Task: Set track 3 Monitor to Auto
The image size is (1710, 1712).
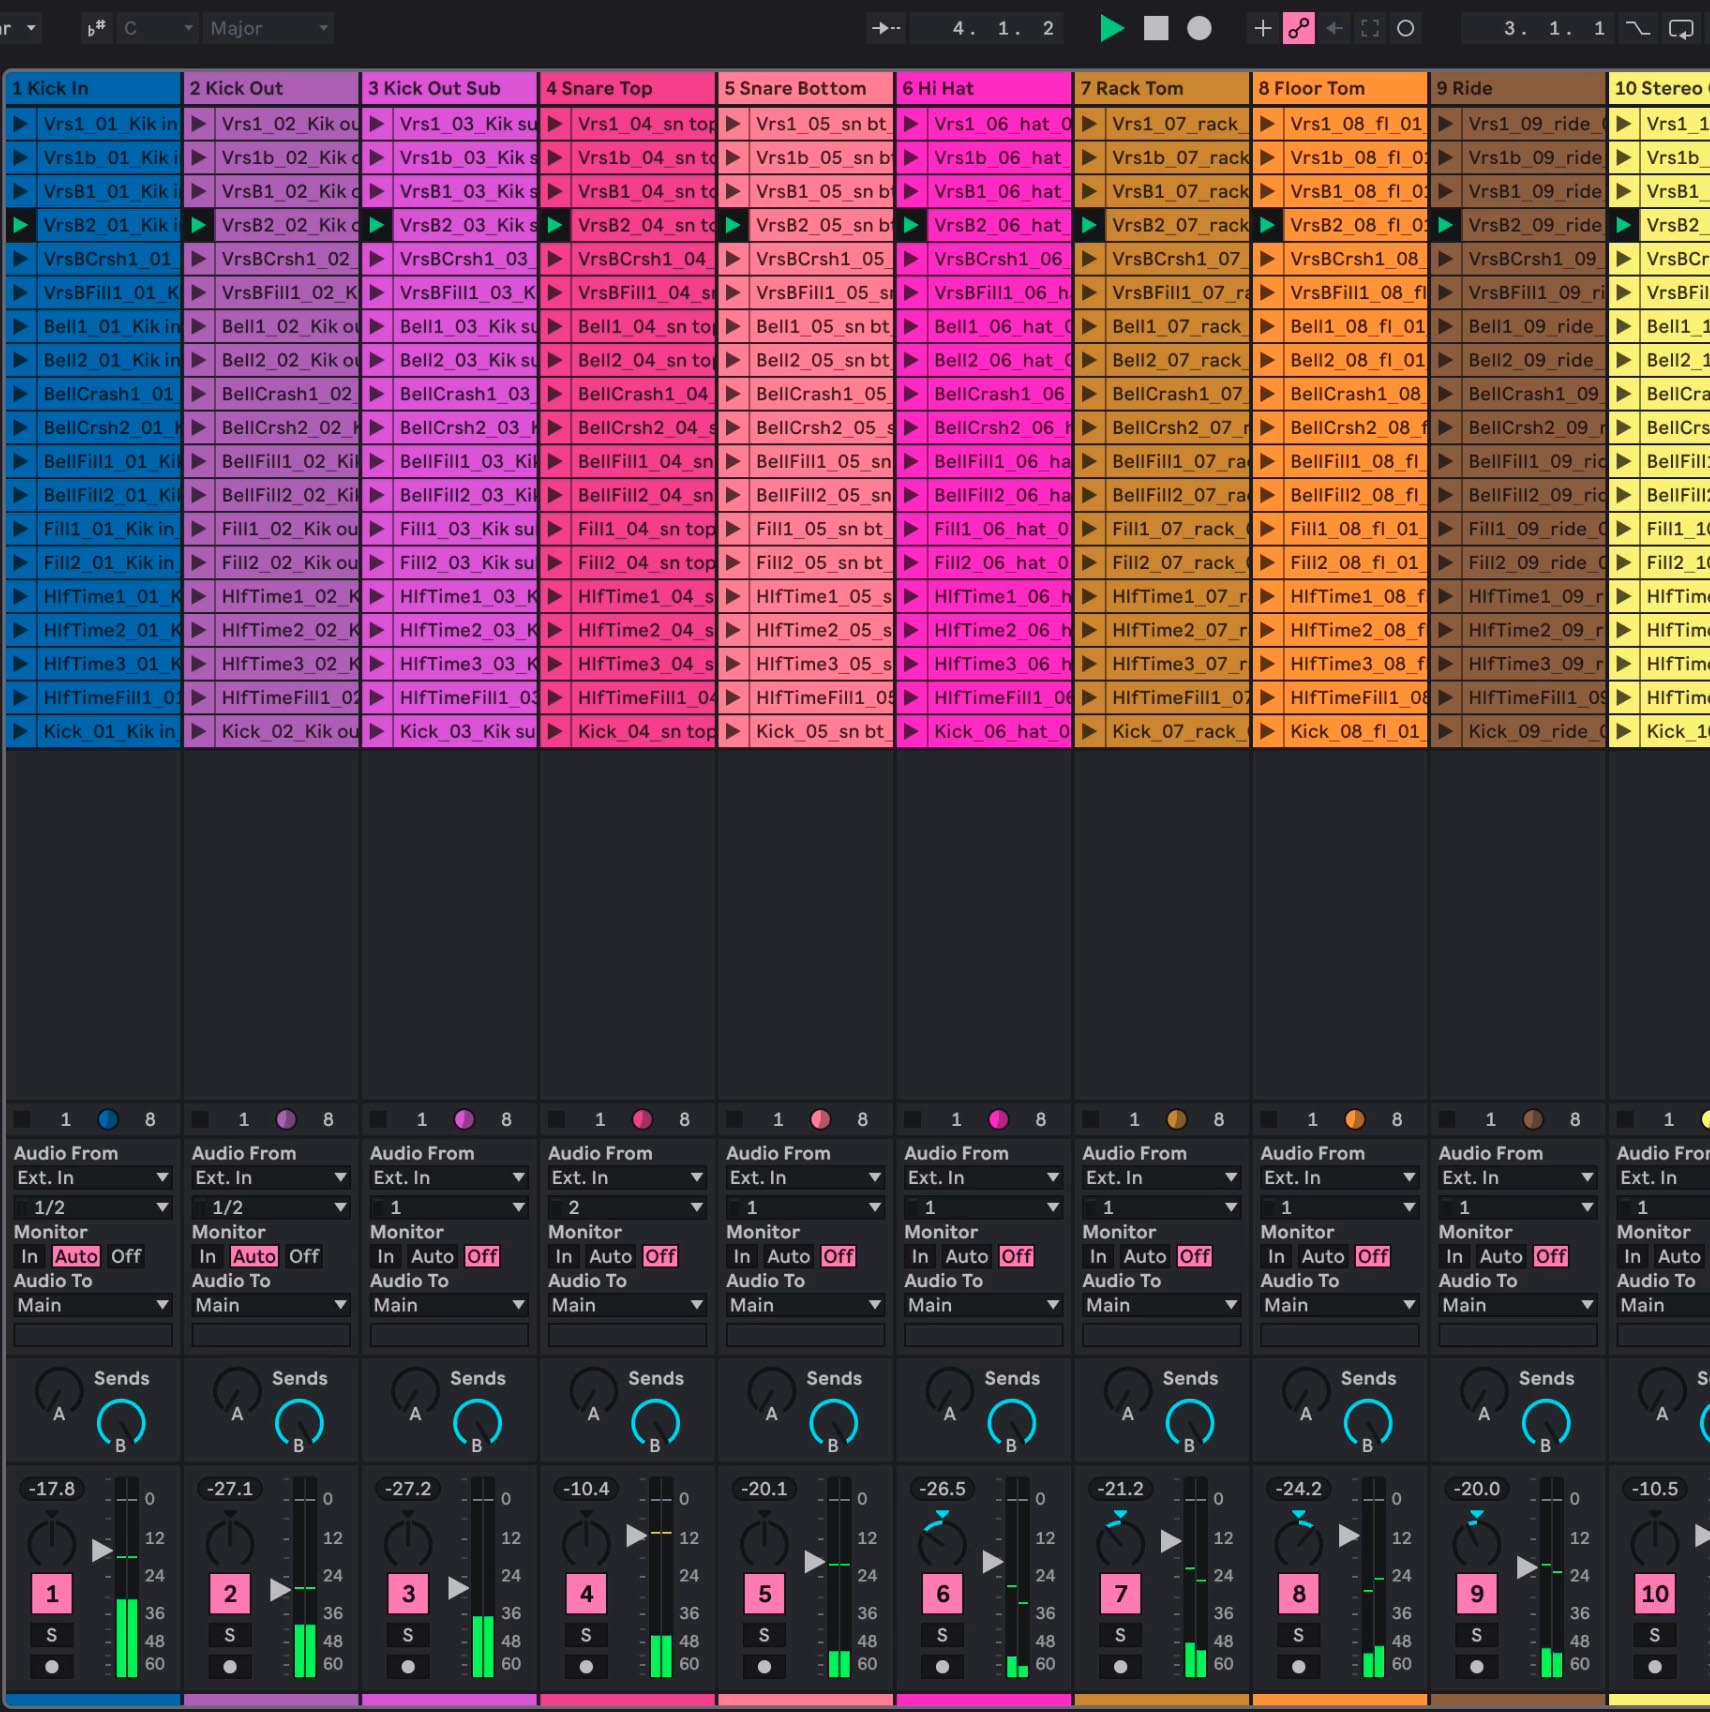Action: 432,1257
